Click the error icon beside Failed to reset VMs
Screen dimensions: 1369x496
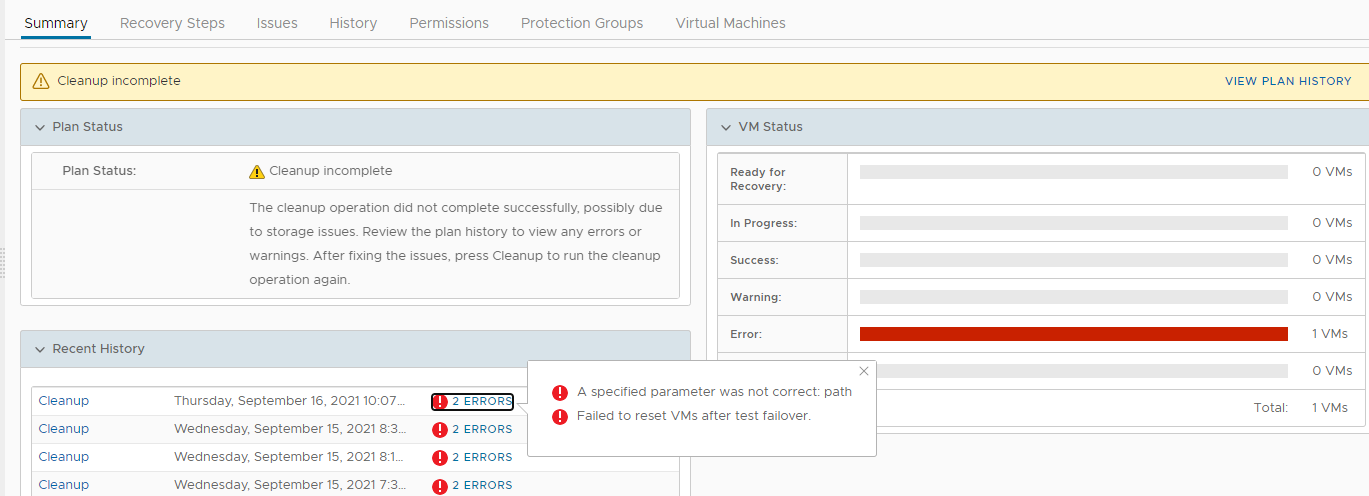(560, 416)
